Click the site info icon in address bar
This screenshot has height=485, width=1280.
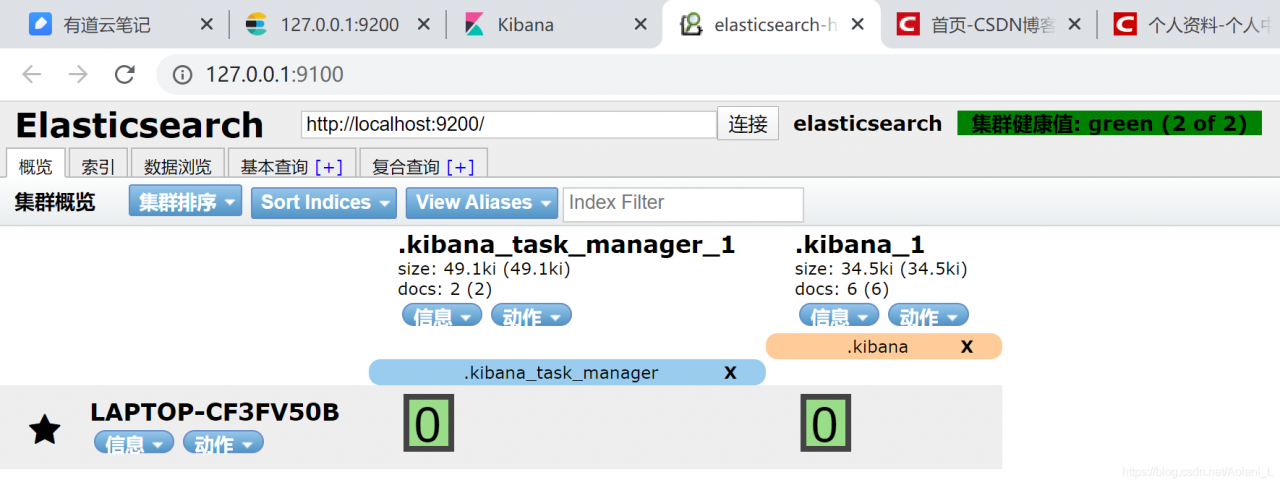[x=183, y=74]
